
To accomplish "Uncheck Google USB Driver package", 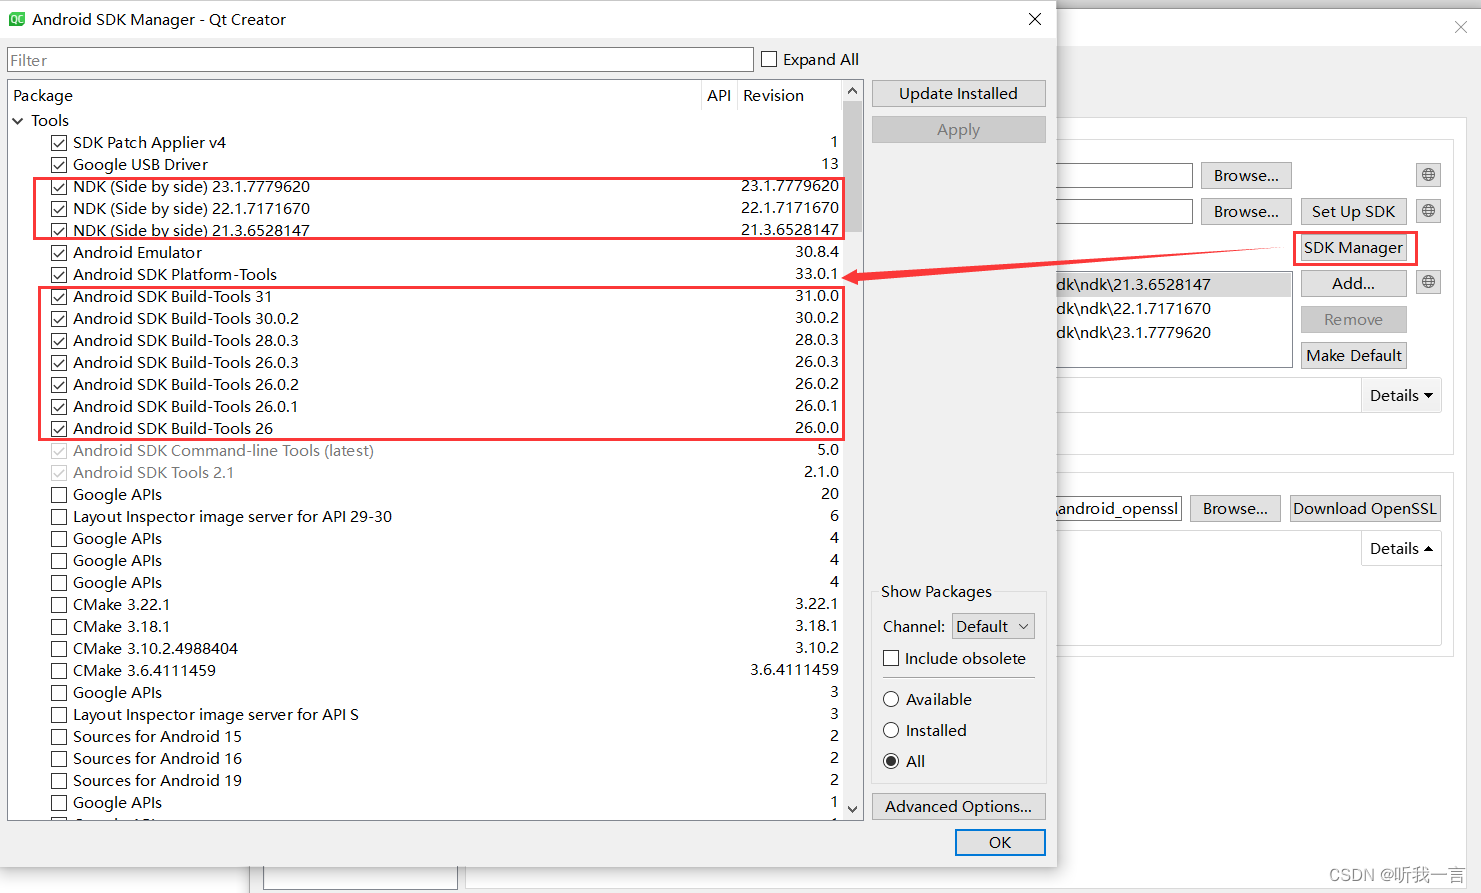I will click(x=58, y=164).
